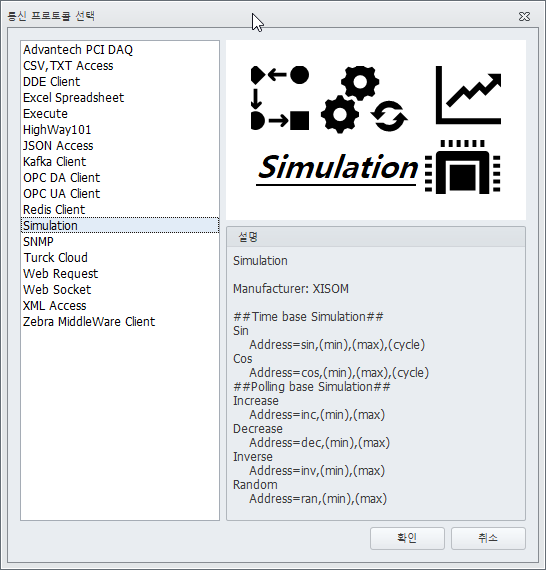
Task: Cancel using the 취소 button
Action: (x=488, y=538)
